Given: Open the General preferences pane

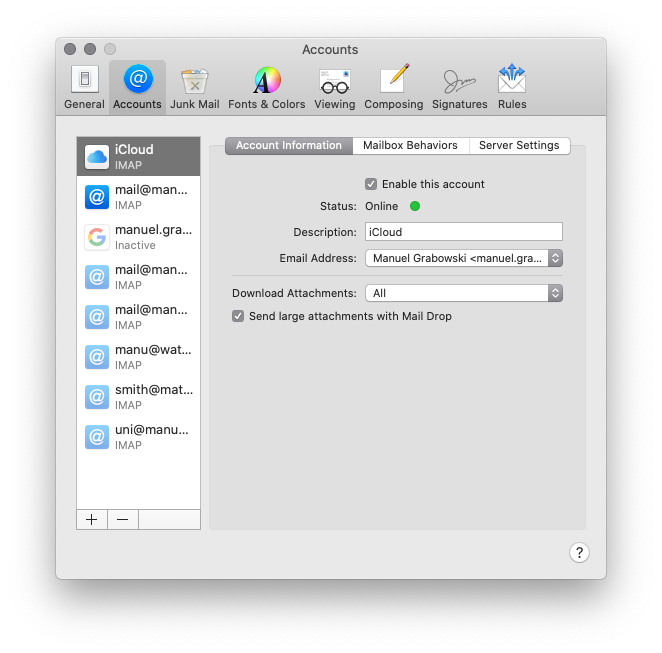Looking at the screenshot, I should [x=84, y=87].
